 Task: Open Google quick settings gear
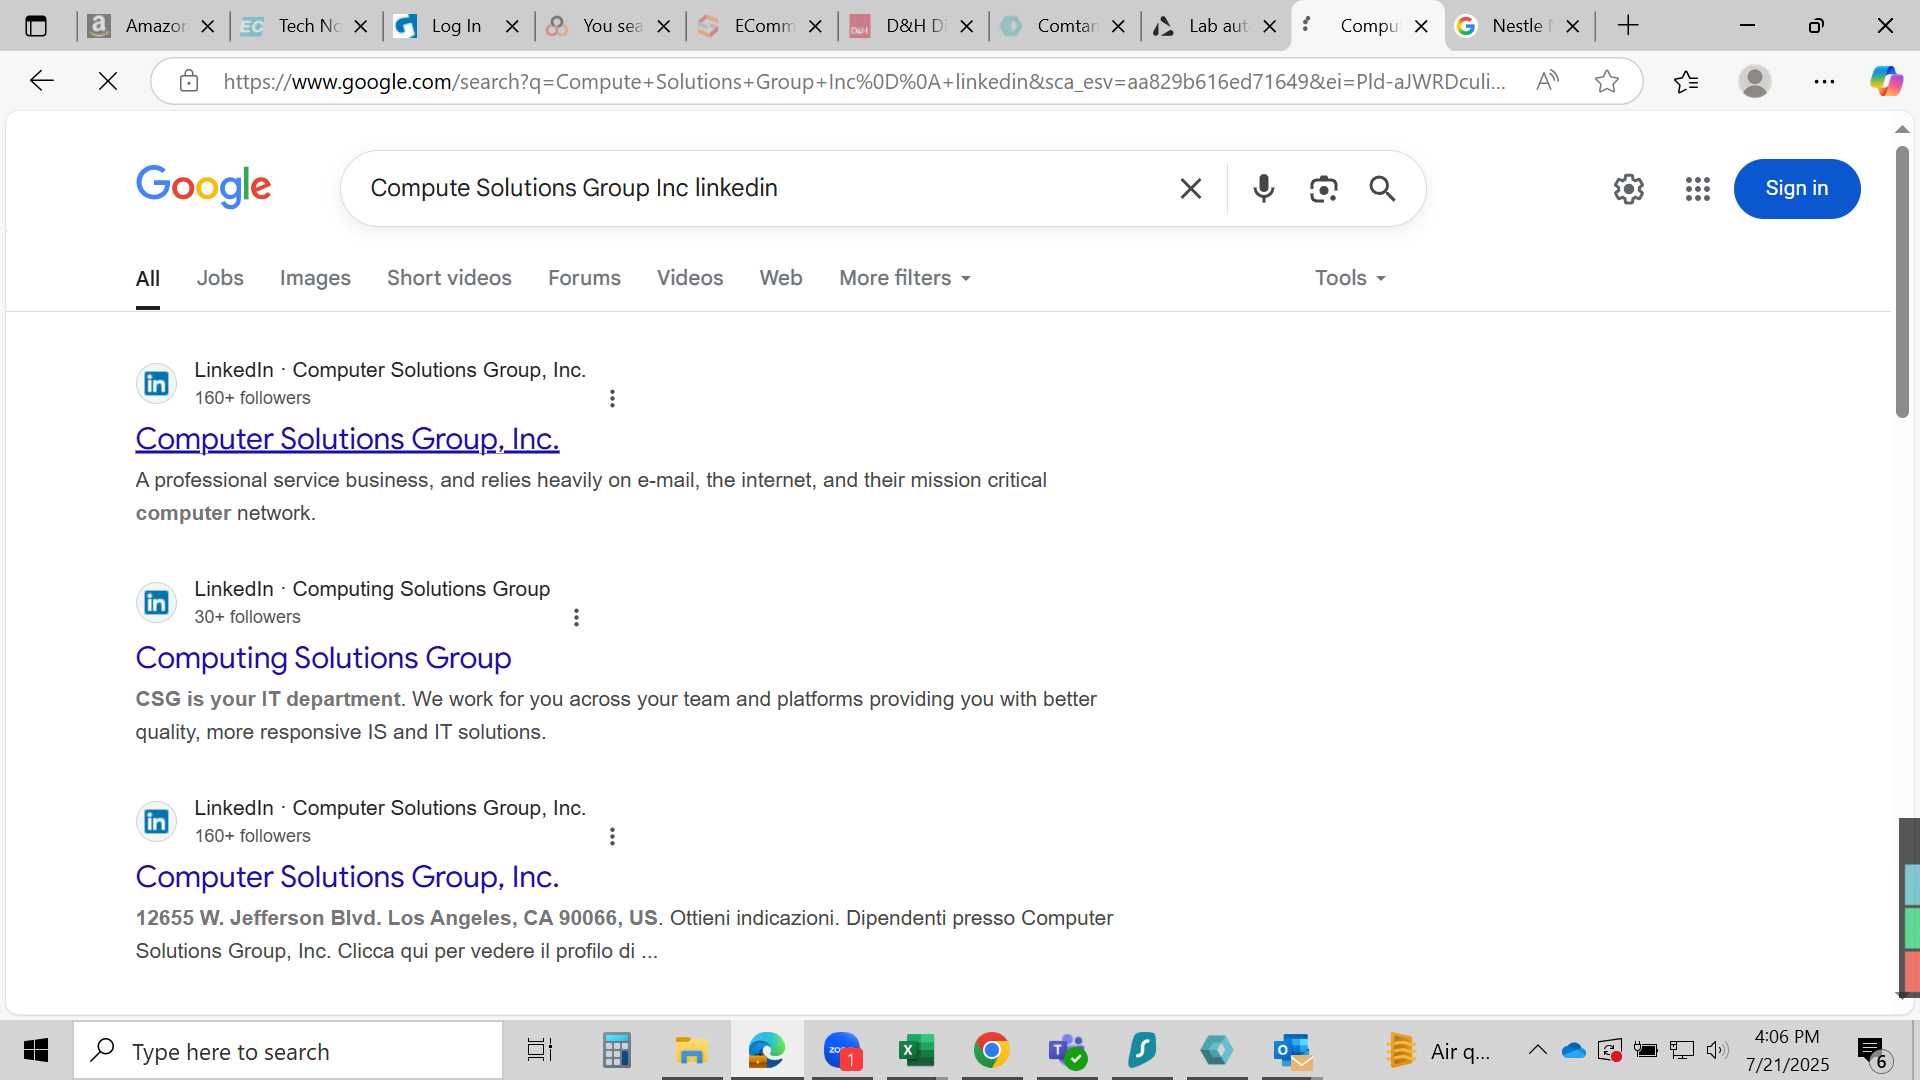[x=1628, y=188]
